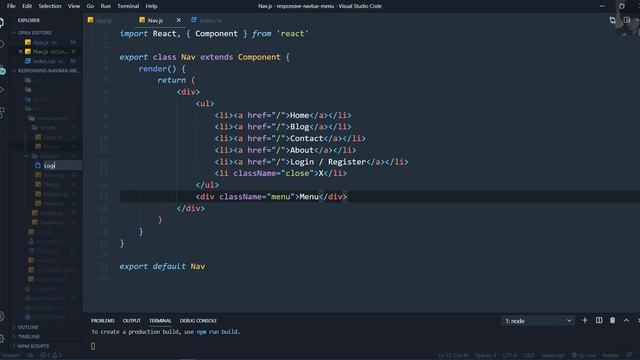The width and height of the screenshot is (640, 360).
Task: Open the File menu
Action: (x=11, y=6)
